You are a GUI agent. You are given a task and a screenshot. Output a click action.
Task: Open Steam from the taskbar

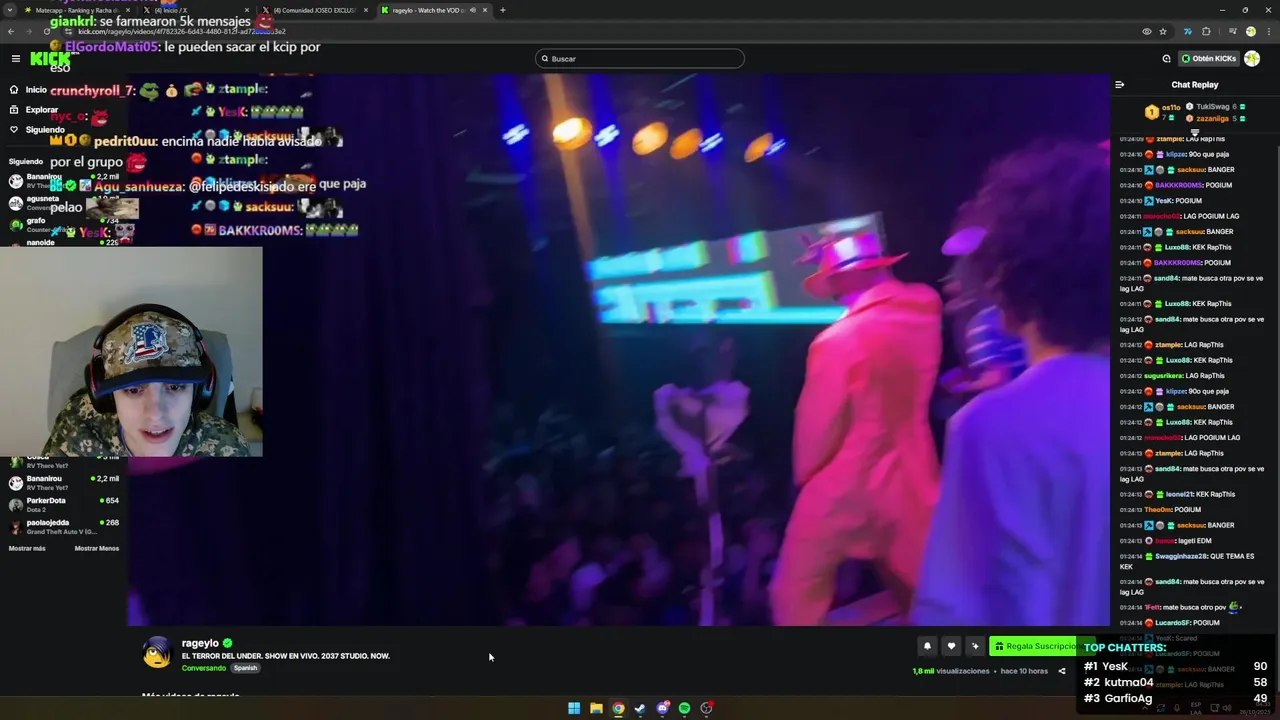[x=640, y=708]
